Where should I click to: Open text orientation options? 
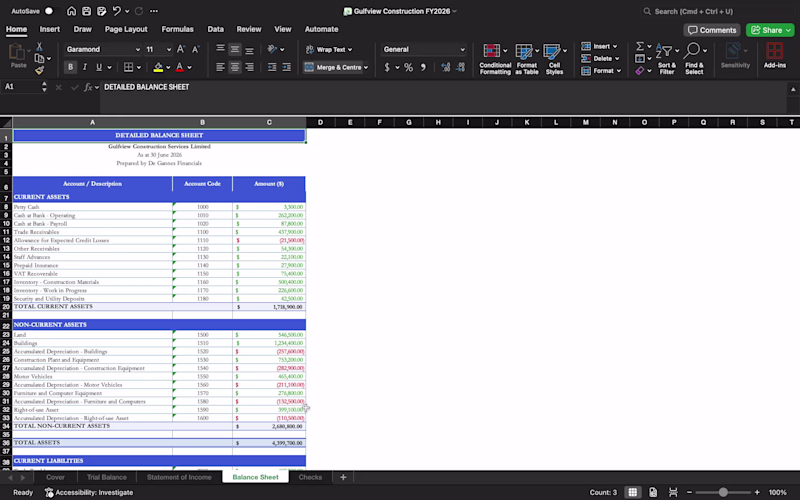tap(276, 49)
